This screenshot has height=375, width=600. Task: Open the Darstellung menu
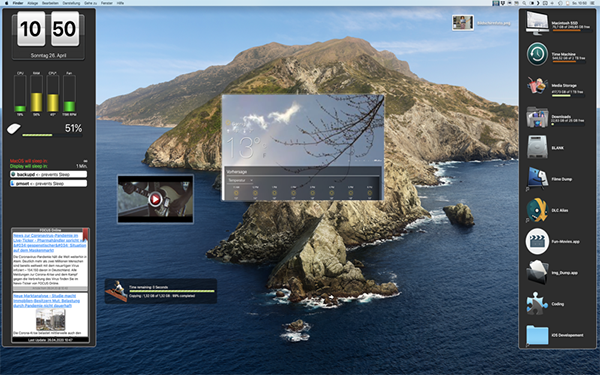point(71,3)
